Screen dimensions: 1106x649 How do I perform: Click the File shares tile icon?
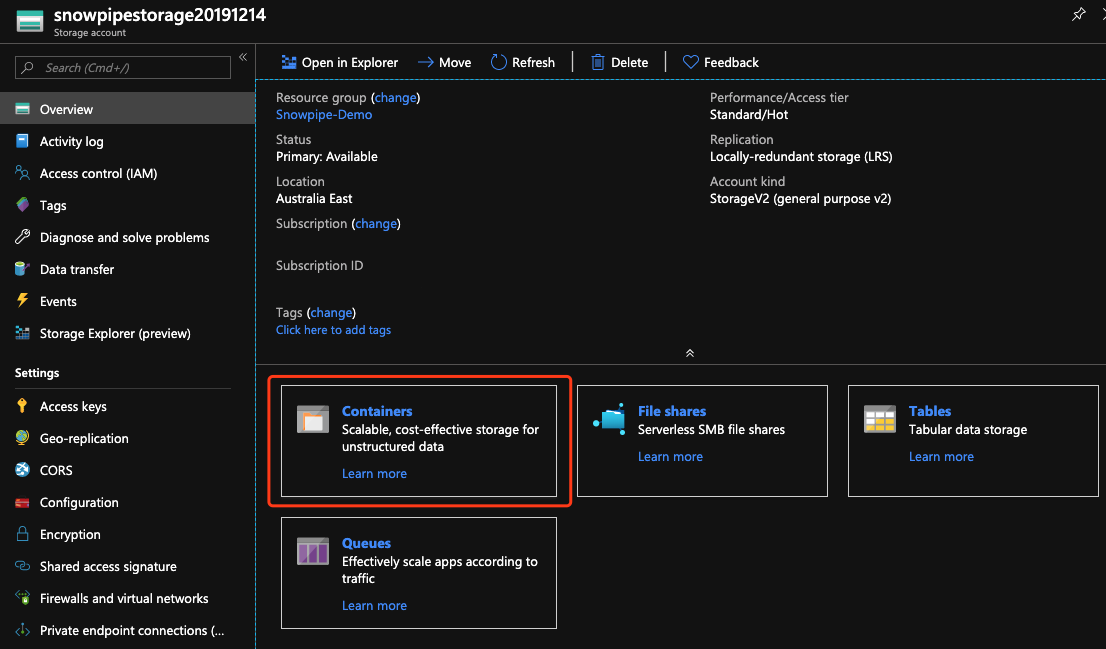pyautogui.click(x=609, y=419)
